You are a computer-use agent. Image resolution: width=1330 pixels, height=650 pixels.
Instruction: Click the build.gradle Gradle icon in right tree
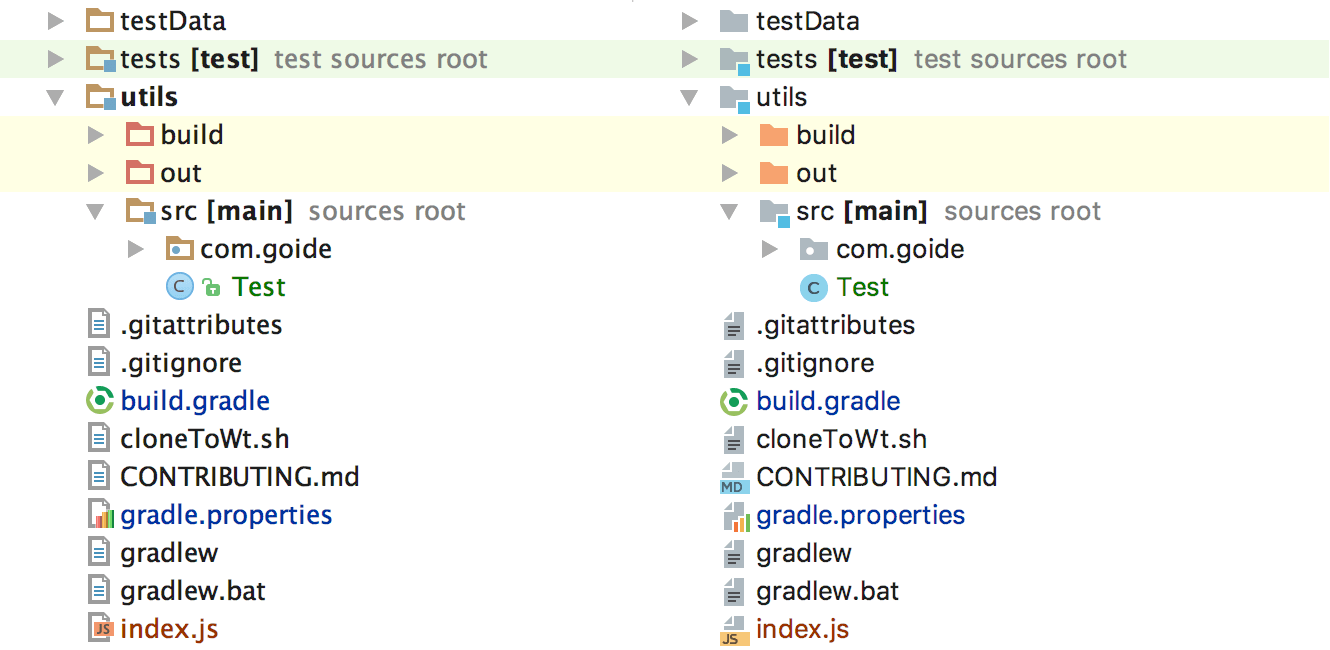click(x=734, y=402)
